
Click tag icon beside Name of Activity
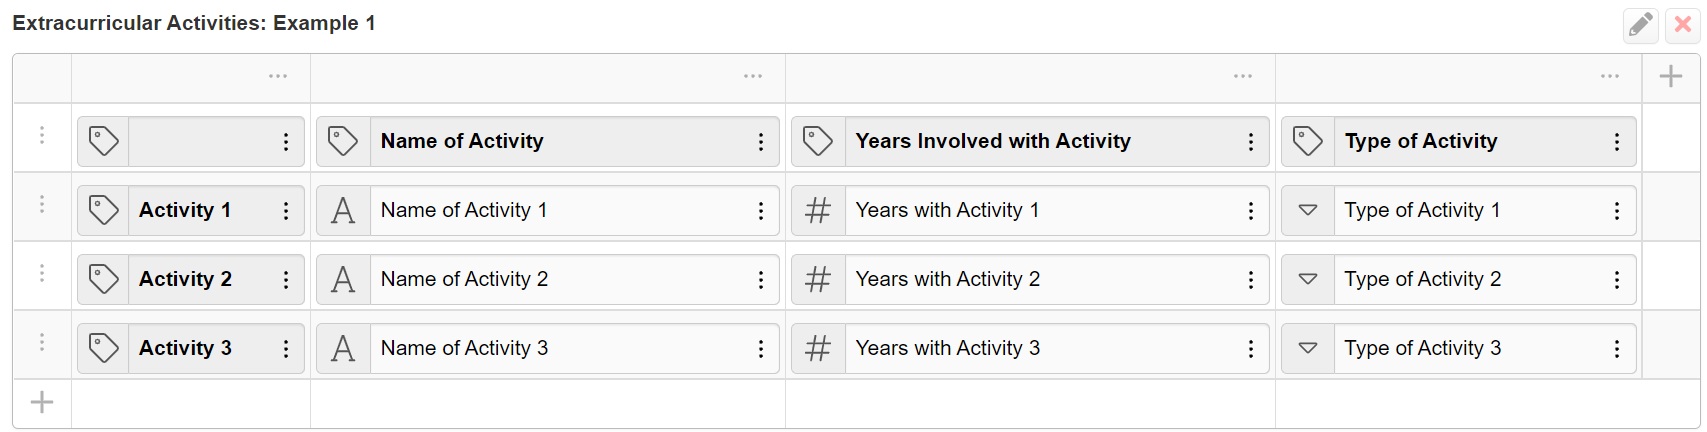343,141
